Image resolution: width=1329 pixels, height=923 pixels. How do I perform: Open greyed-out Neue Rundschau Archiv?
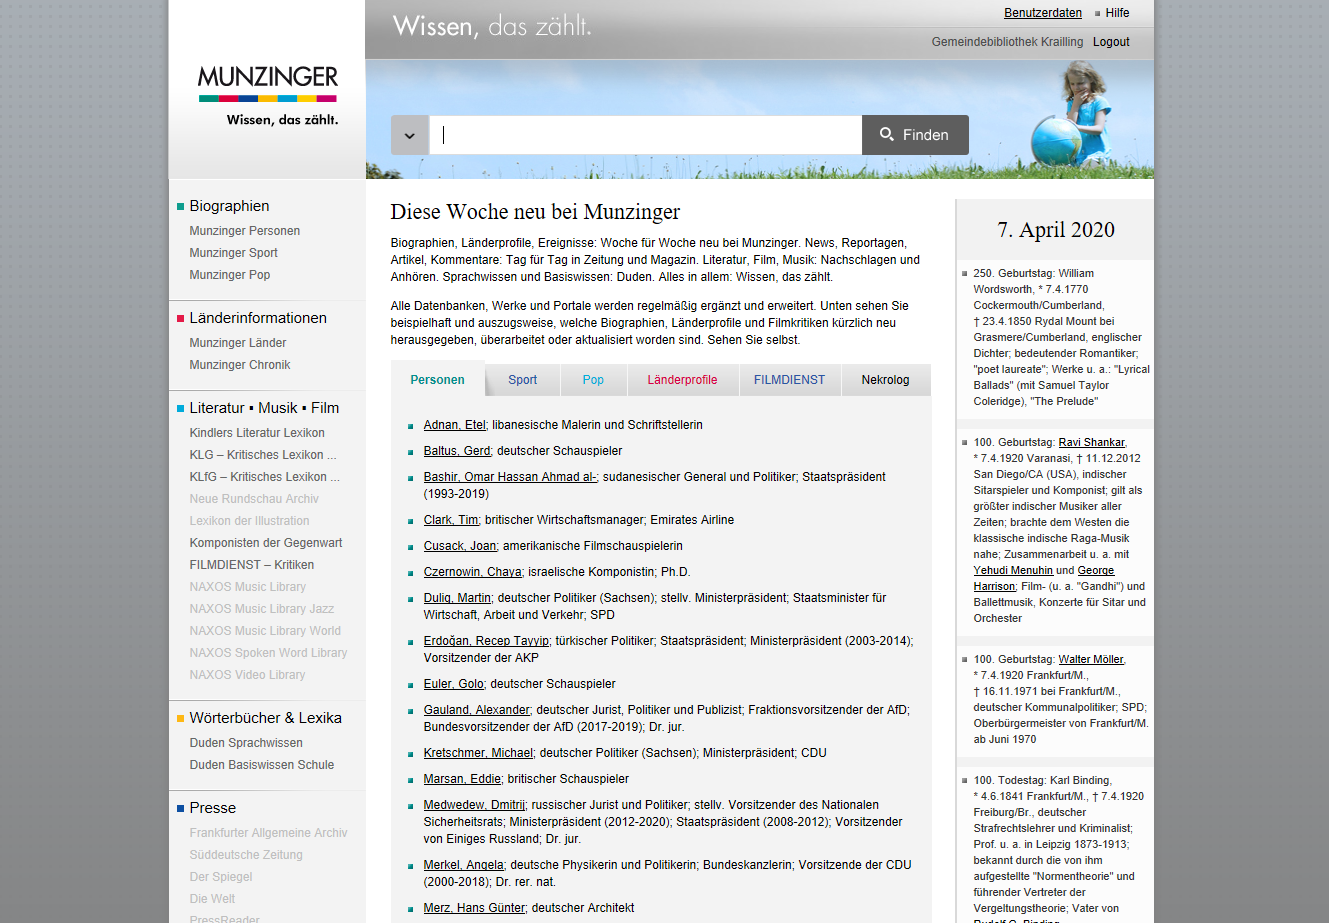click(254, 499)
